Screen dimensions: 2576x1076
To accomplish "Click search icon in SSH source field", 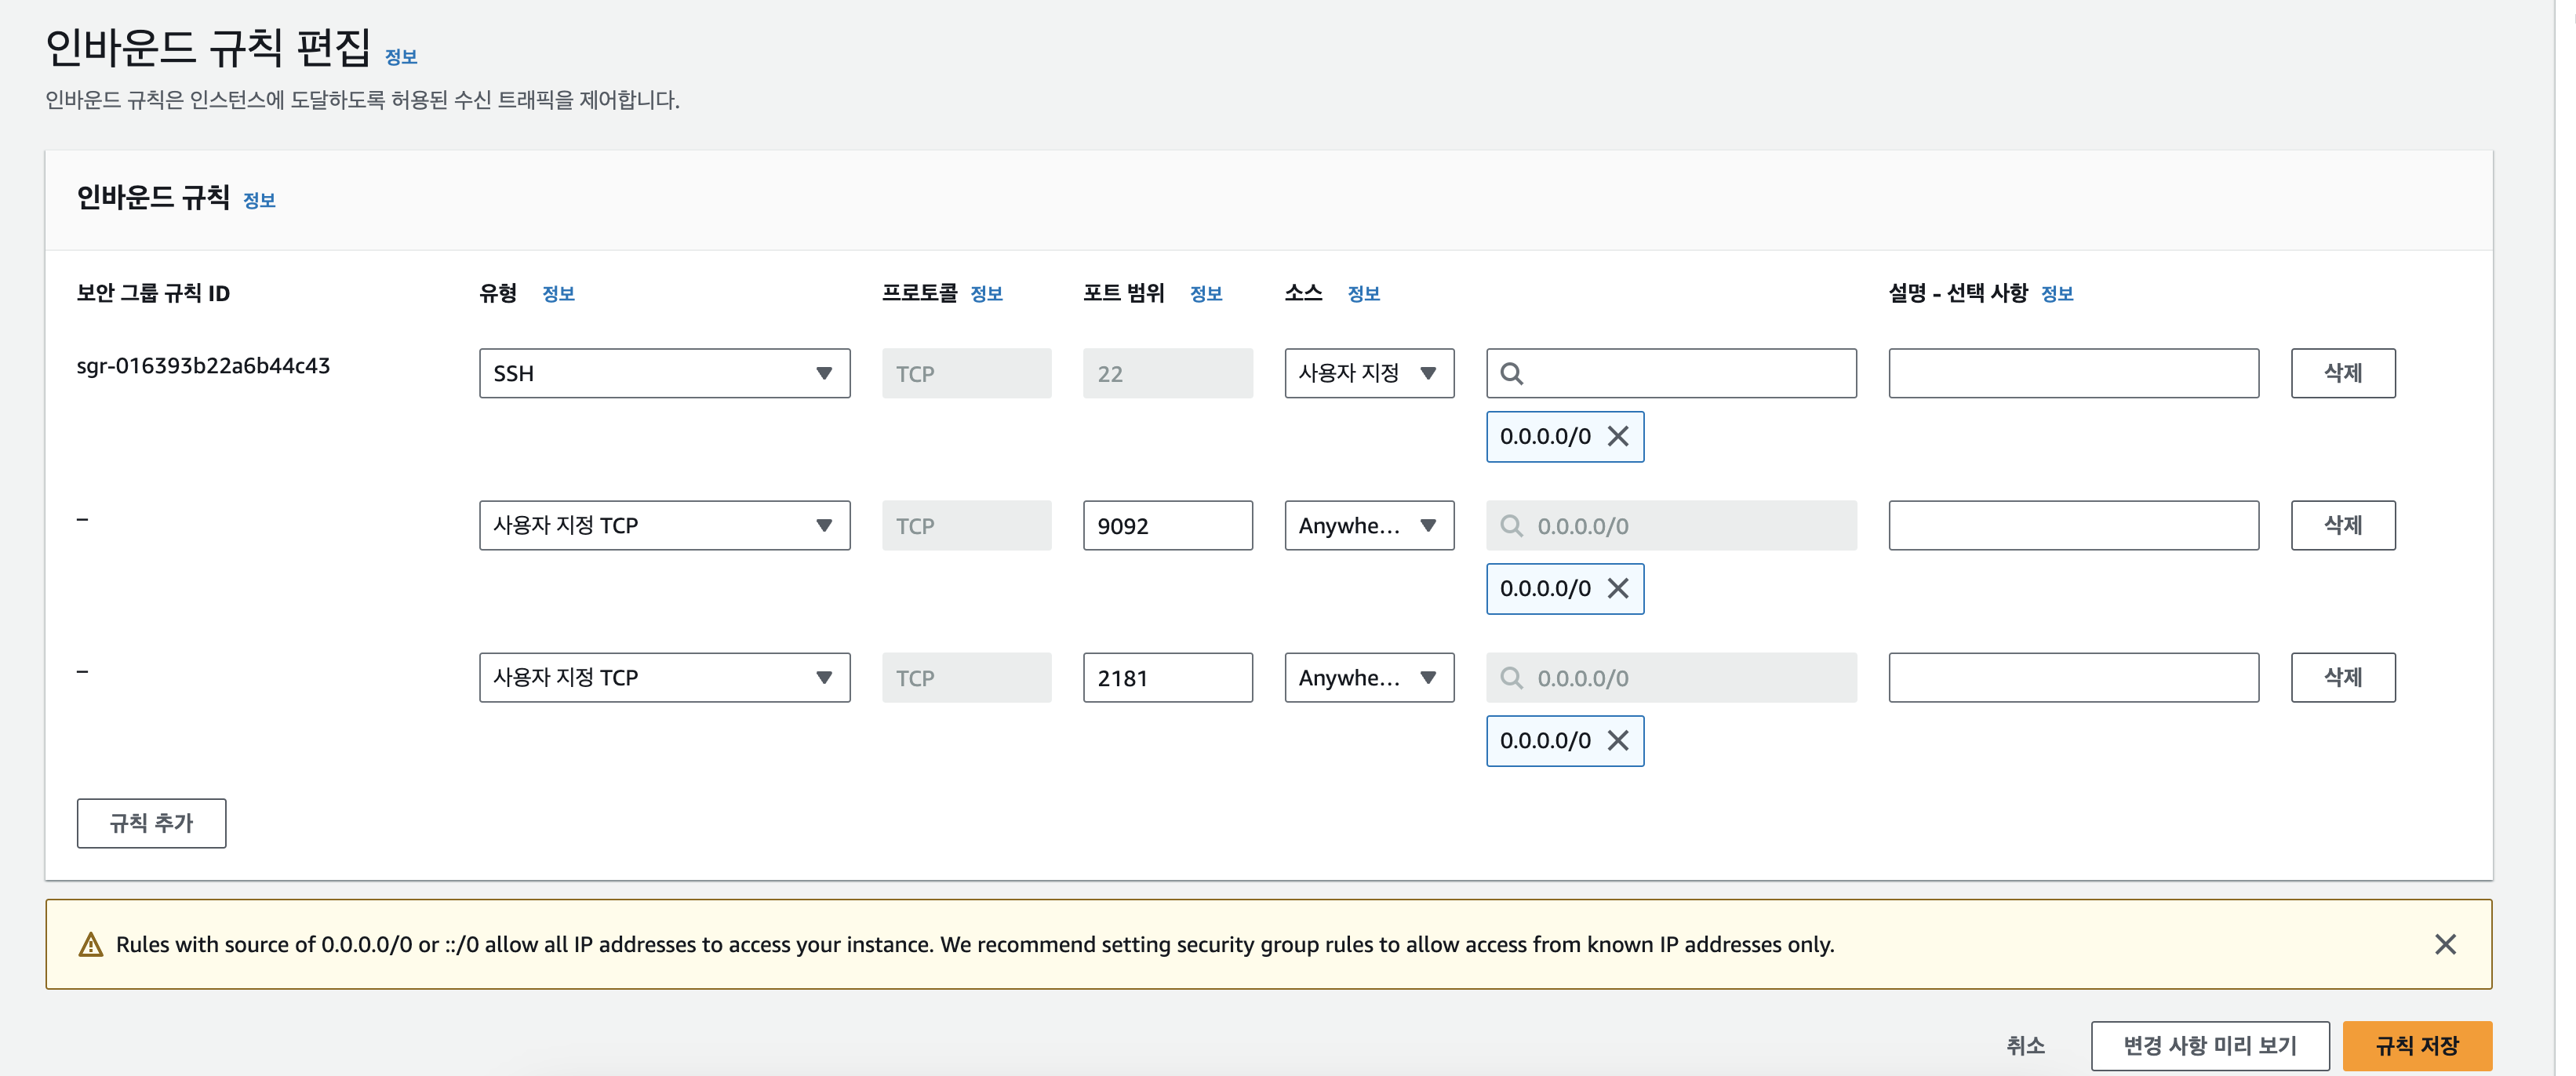I will [x=1511, y=373].
